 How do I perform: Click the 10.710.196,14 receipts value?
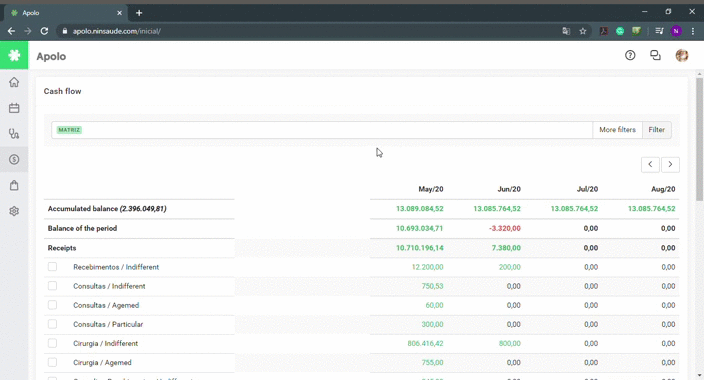[419, 248]
